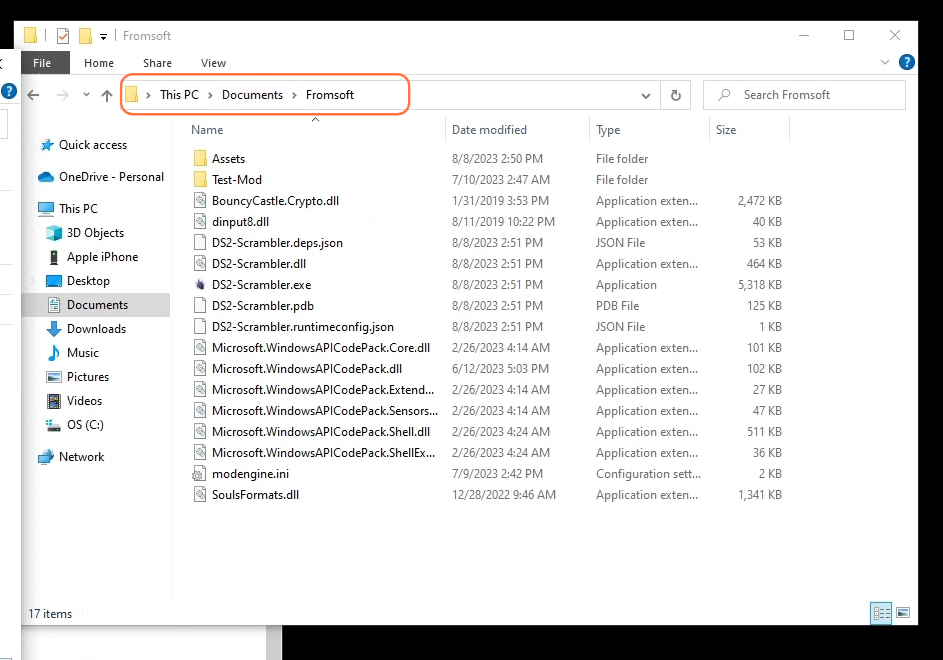Switch to the View ribbon tab
943x660 pixels.
point(213,63)
